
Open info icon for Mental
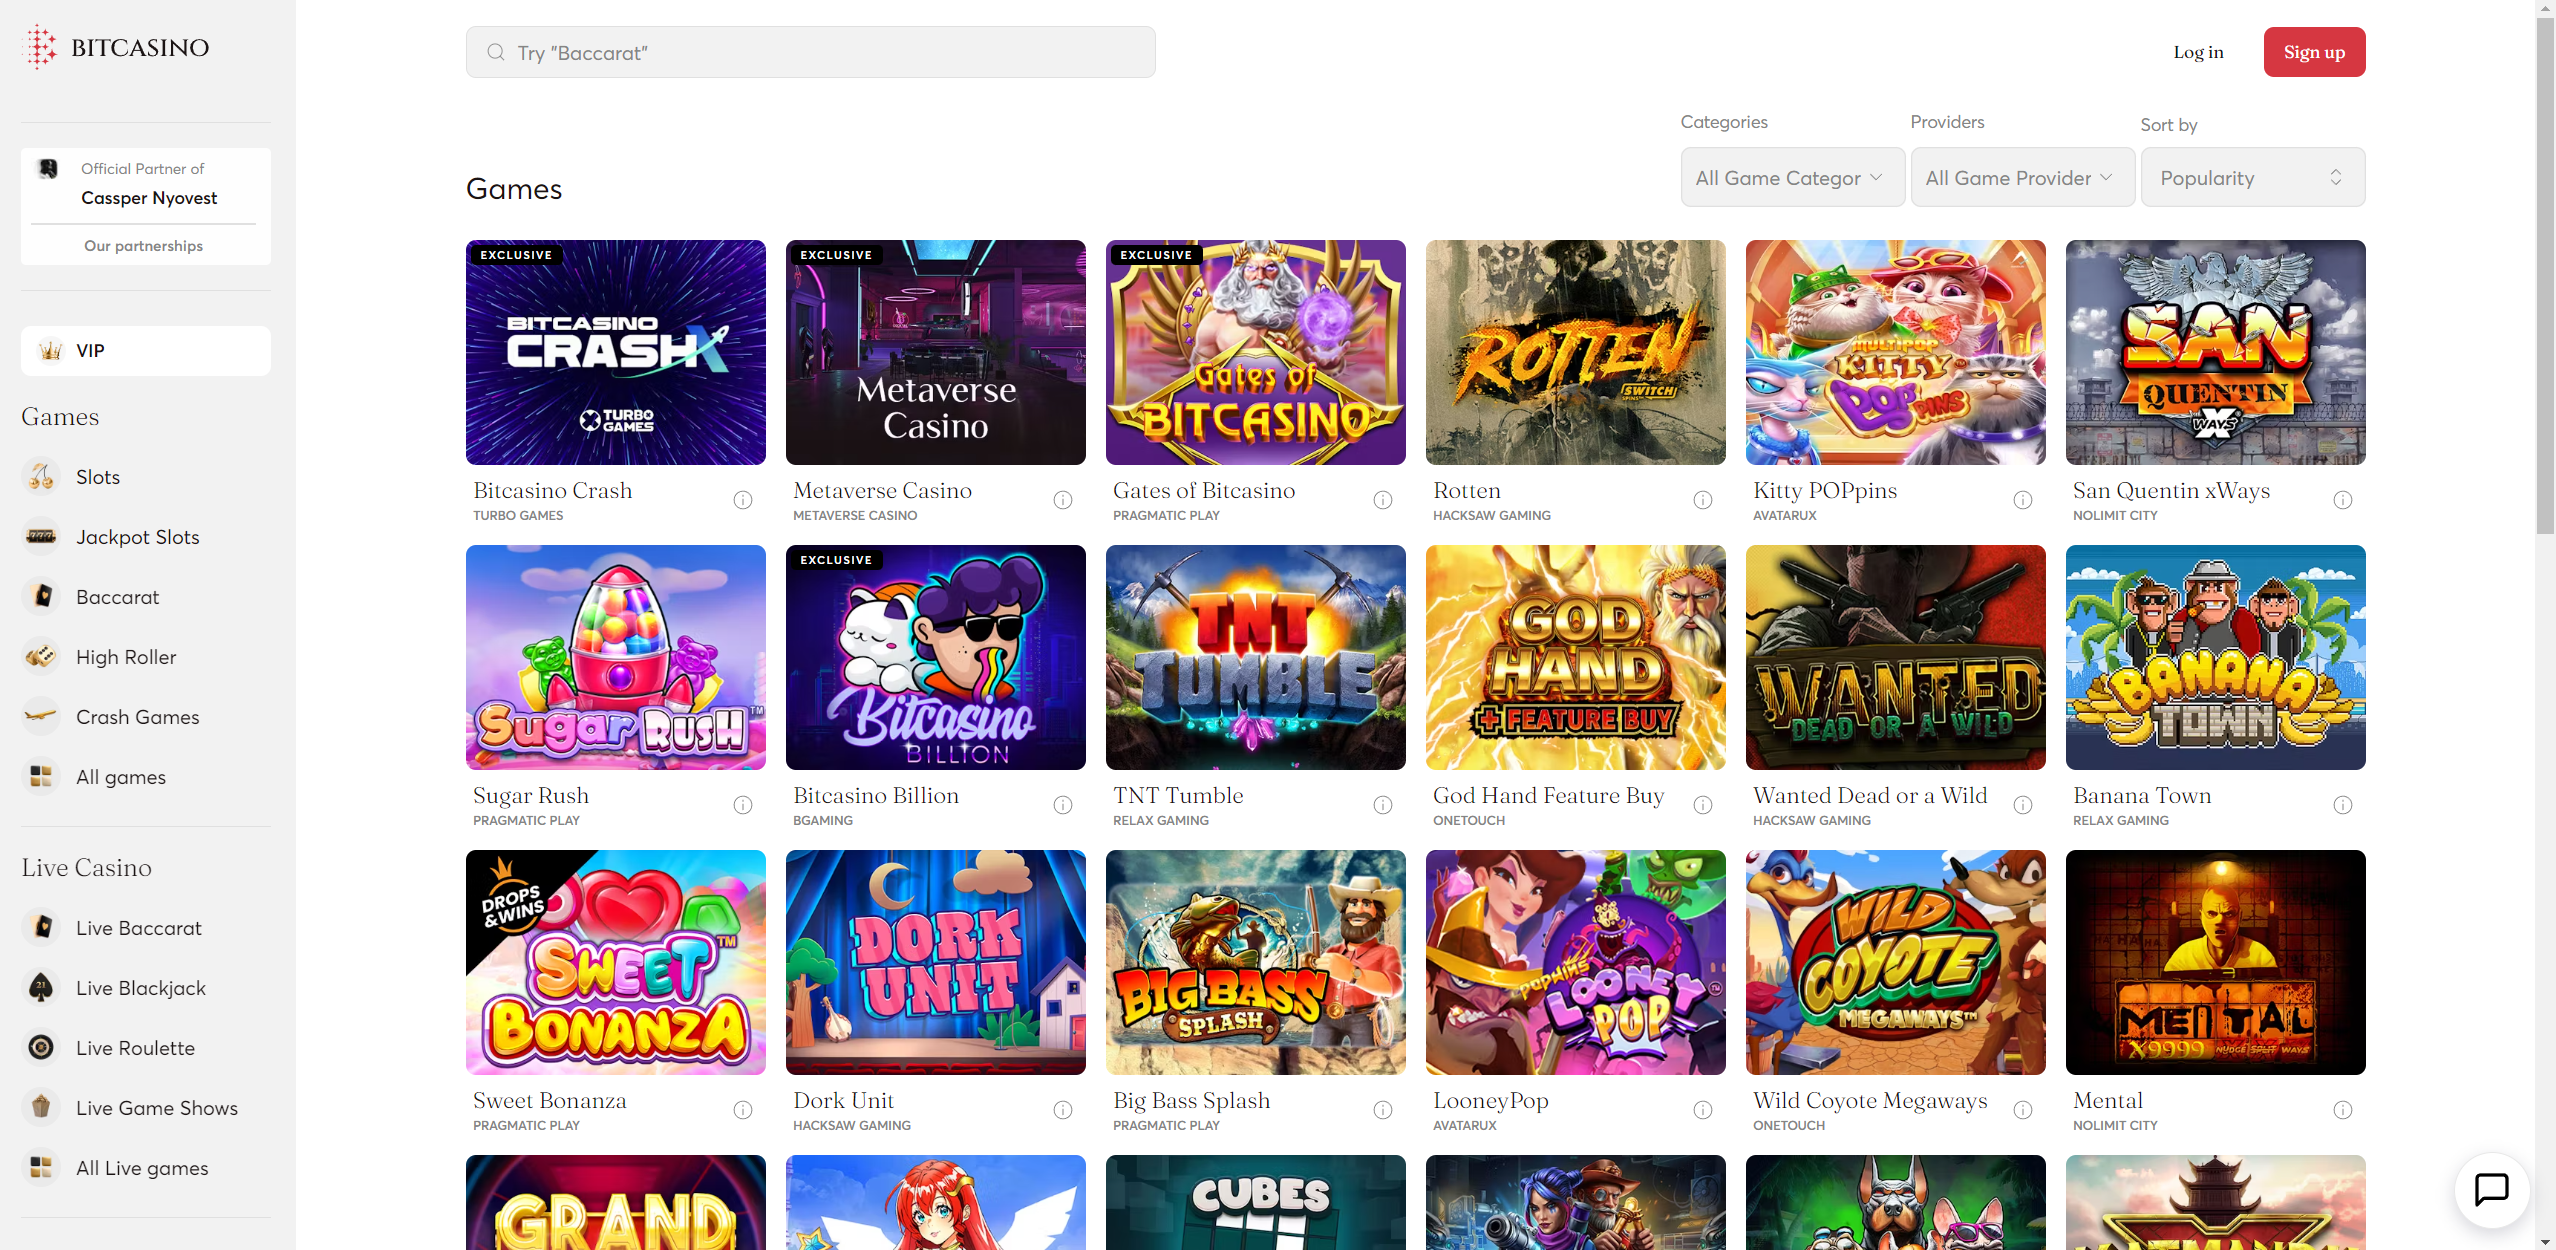[x=2343, y=1110]
